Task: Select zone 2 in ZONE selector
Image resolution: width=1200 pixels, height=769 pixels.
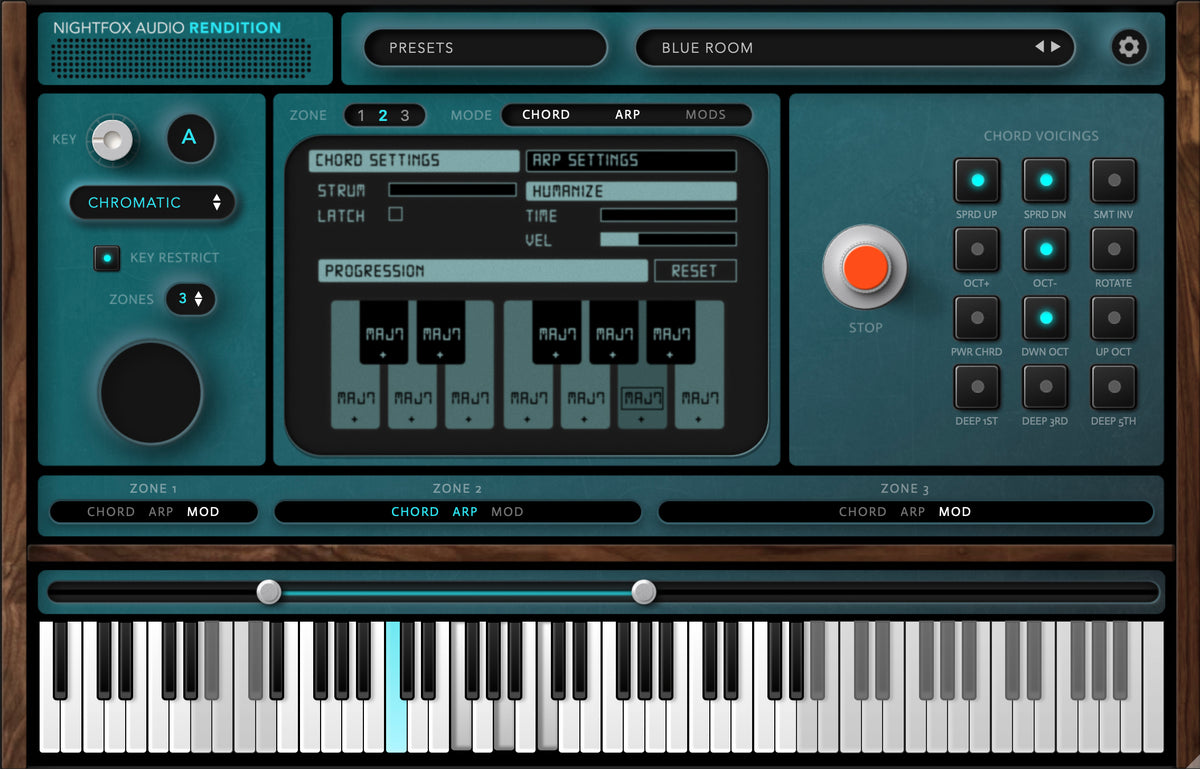Action: click(383, 115)
